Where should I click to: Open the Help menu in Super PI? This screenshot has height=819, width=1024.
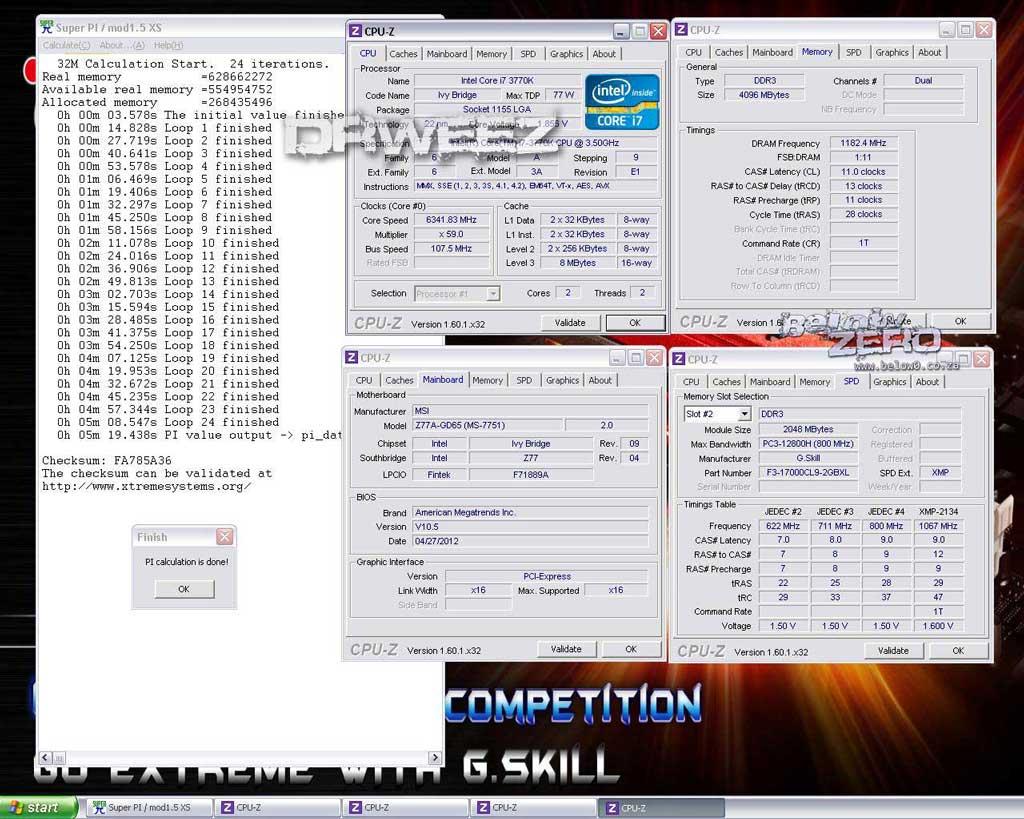tap(168, 45)
